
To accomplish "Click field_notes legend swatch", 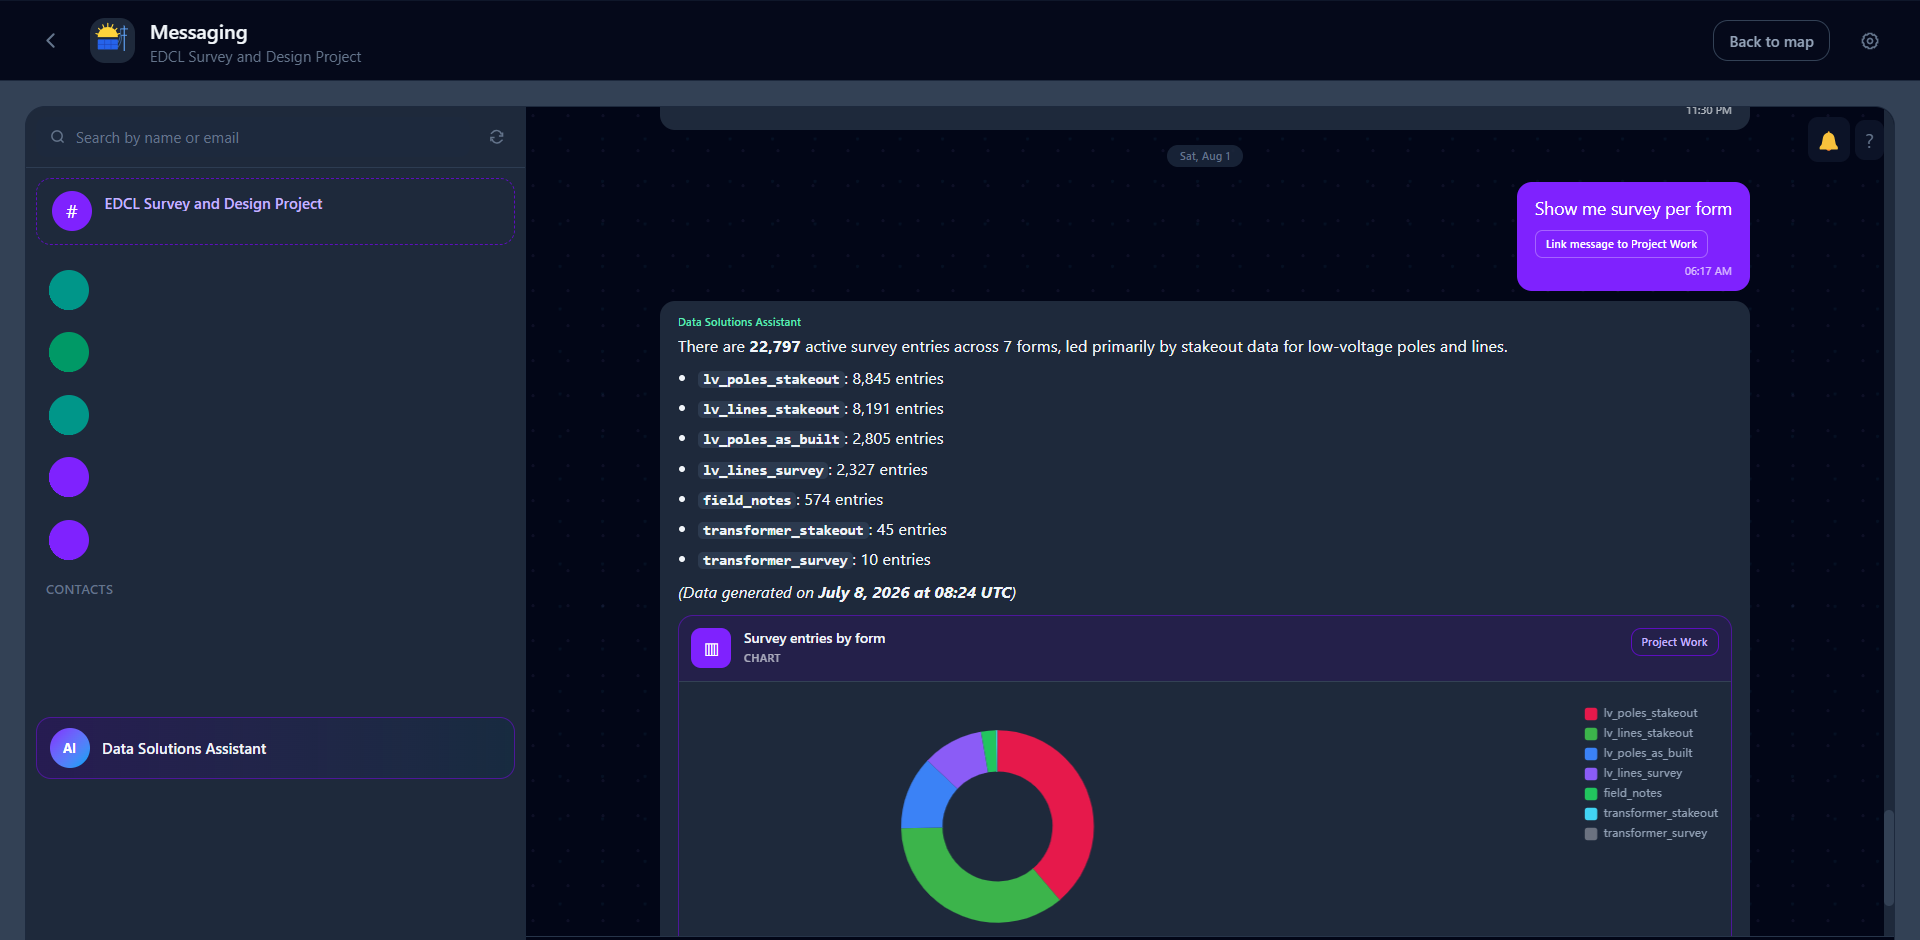I will pyautogui.click(x=1591, y=793).
